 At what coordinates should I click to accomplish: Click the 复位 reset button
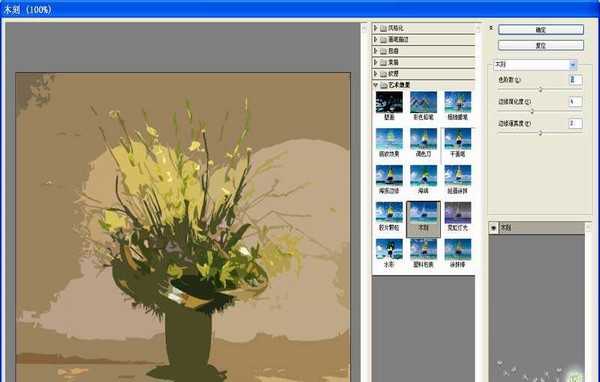click(541, 45)
